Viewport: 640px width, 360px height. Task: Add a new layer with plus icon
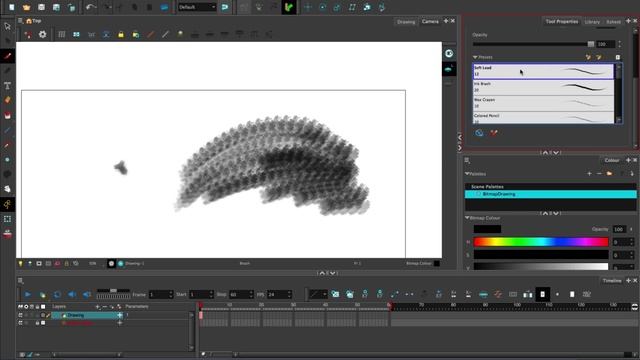[97, 307]
